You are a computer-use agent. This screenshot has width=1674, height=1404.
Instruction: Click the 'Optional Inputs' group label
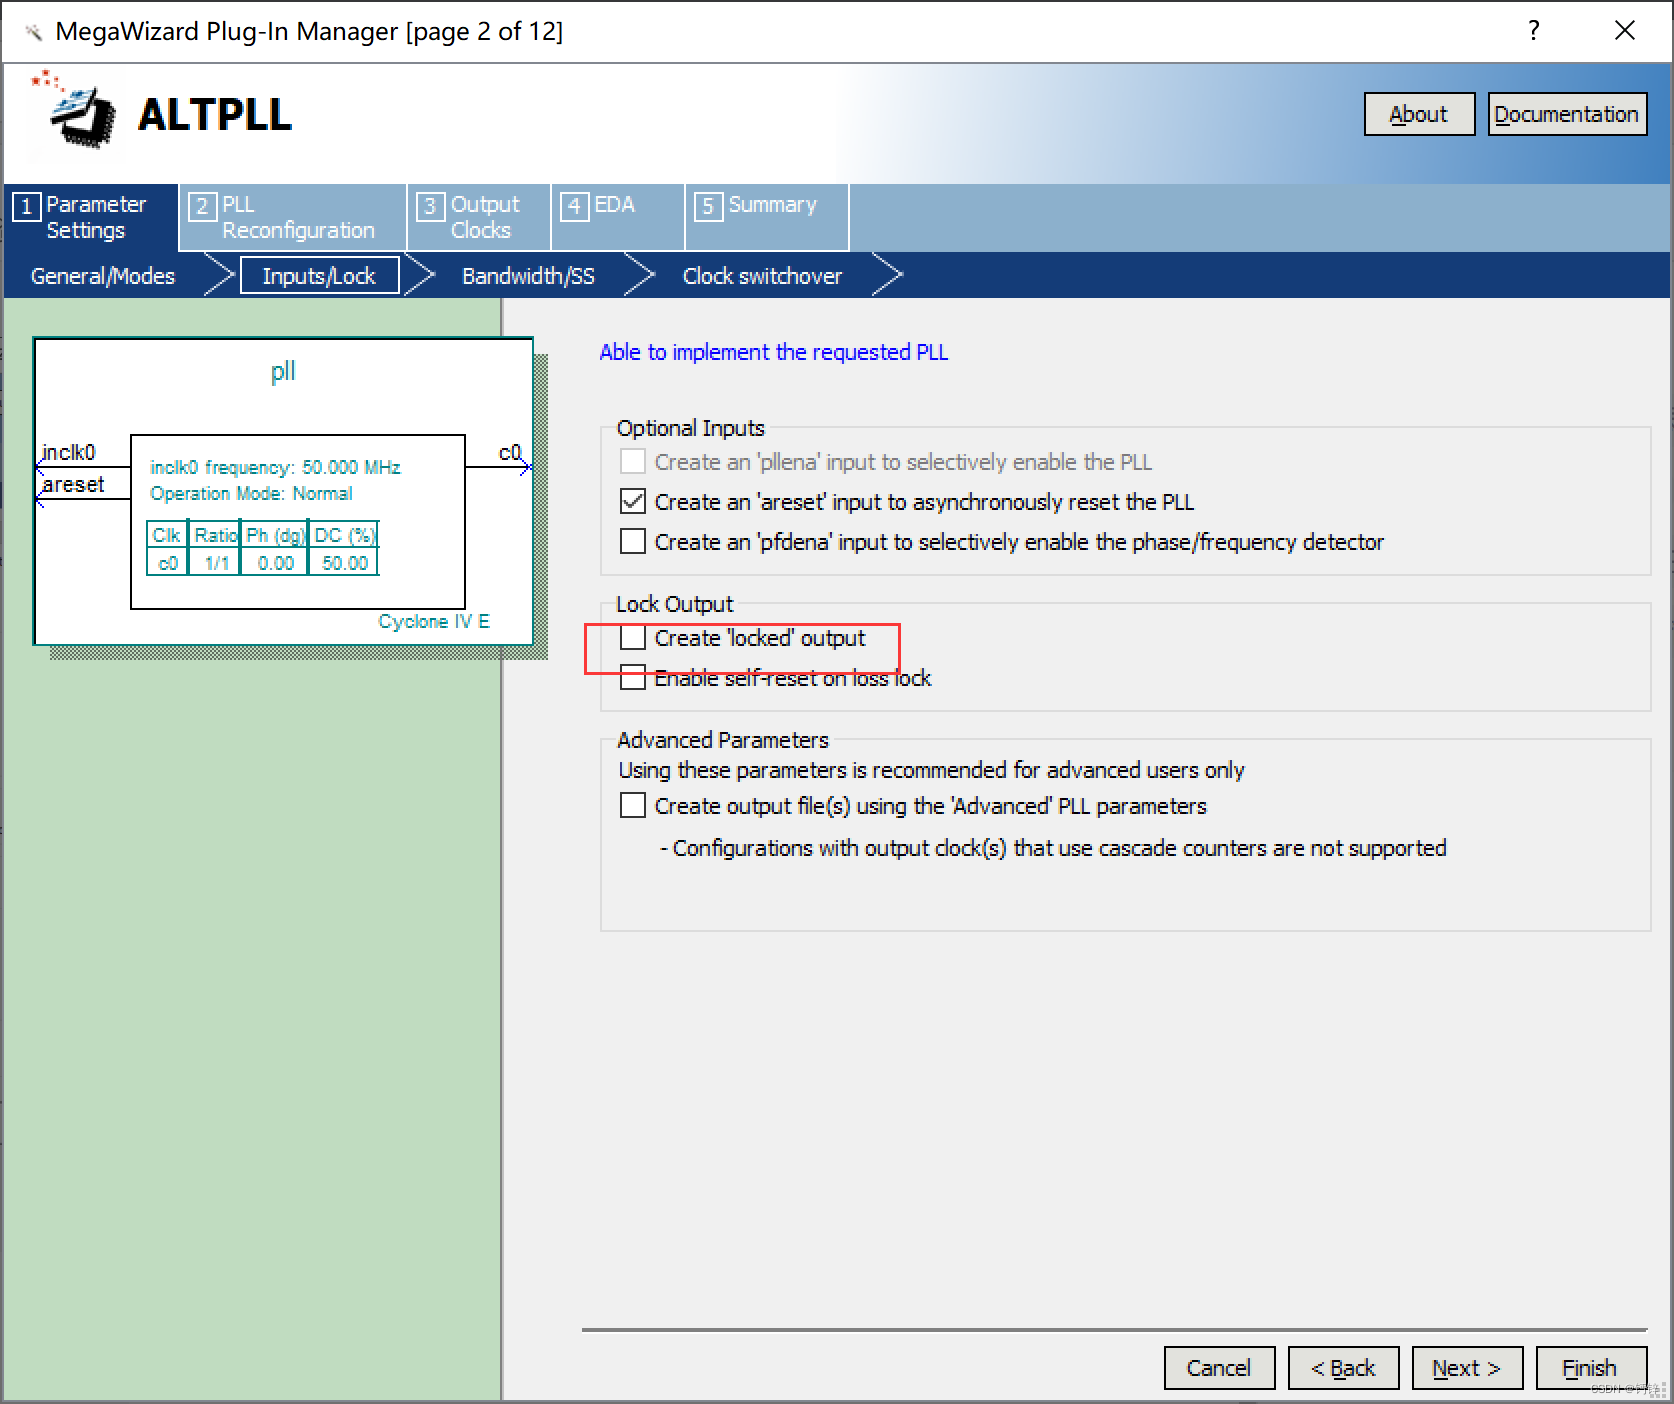(x=690, y=428)
